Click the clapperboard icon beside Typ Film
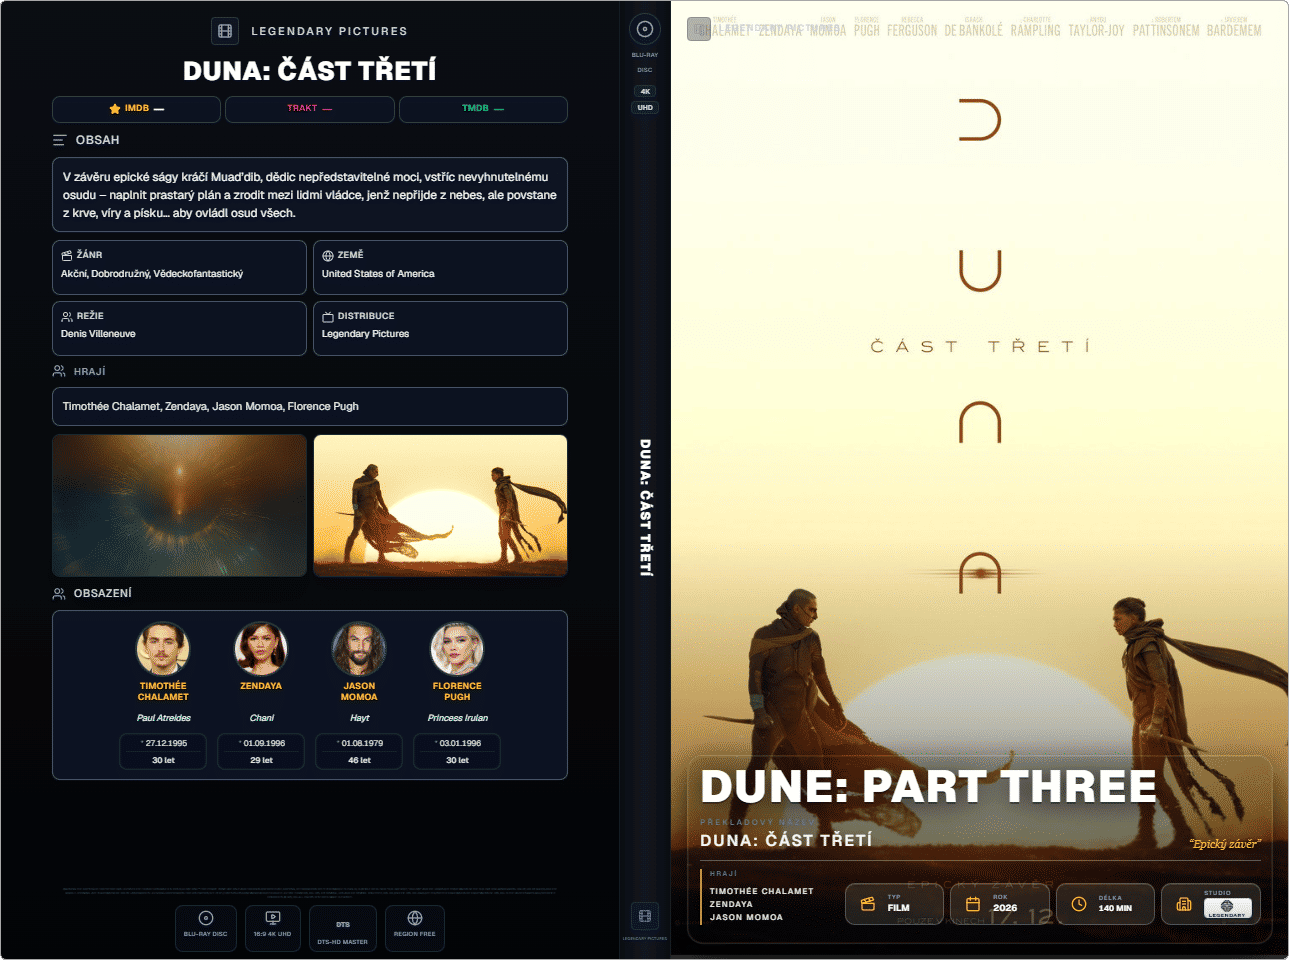Image resolution: width=1289 pixels, height=960 pixels. (868, 904)
